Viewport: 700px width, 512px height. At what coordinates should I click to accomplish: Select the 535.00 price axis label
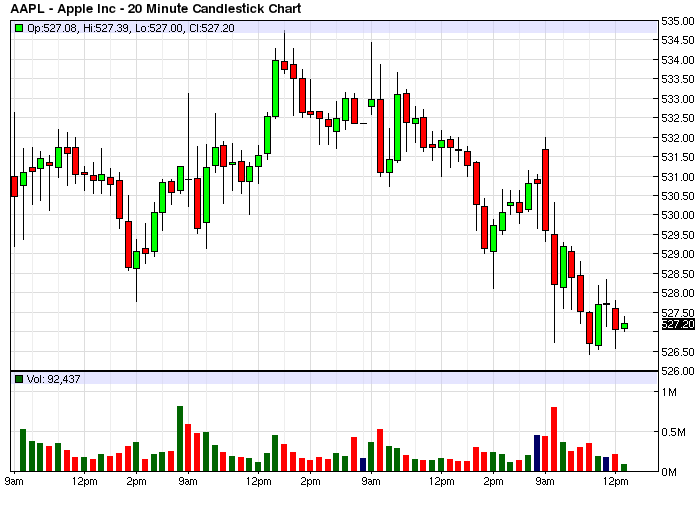click(x=677, y=21)
